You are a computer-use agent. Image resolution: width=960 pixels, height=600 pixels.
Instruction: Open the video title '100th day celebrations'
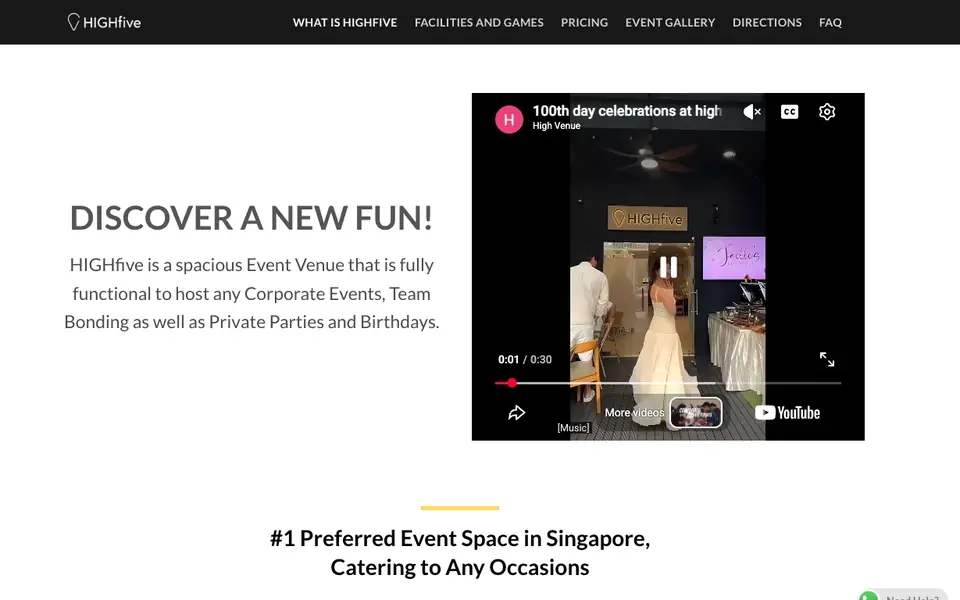[627, 111]
